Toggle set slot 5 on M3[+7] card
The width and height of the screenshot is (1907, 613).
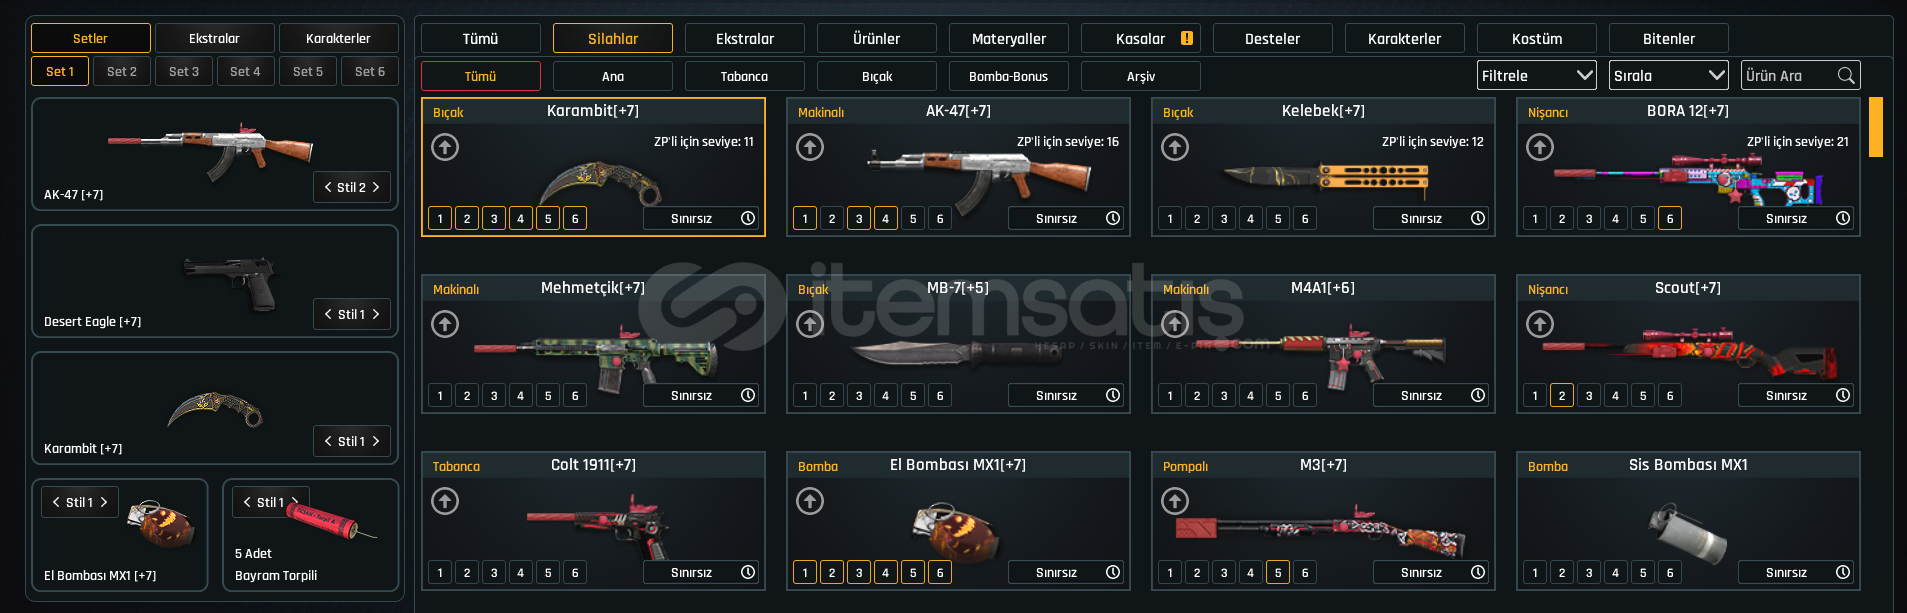click(x=1278, y=572)
